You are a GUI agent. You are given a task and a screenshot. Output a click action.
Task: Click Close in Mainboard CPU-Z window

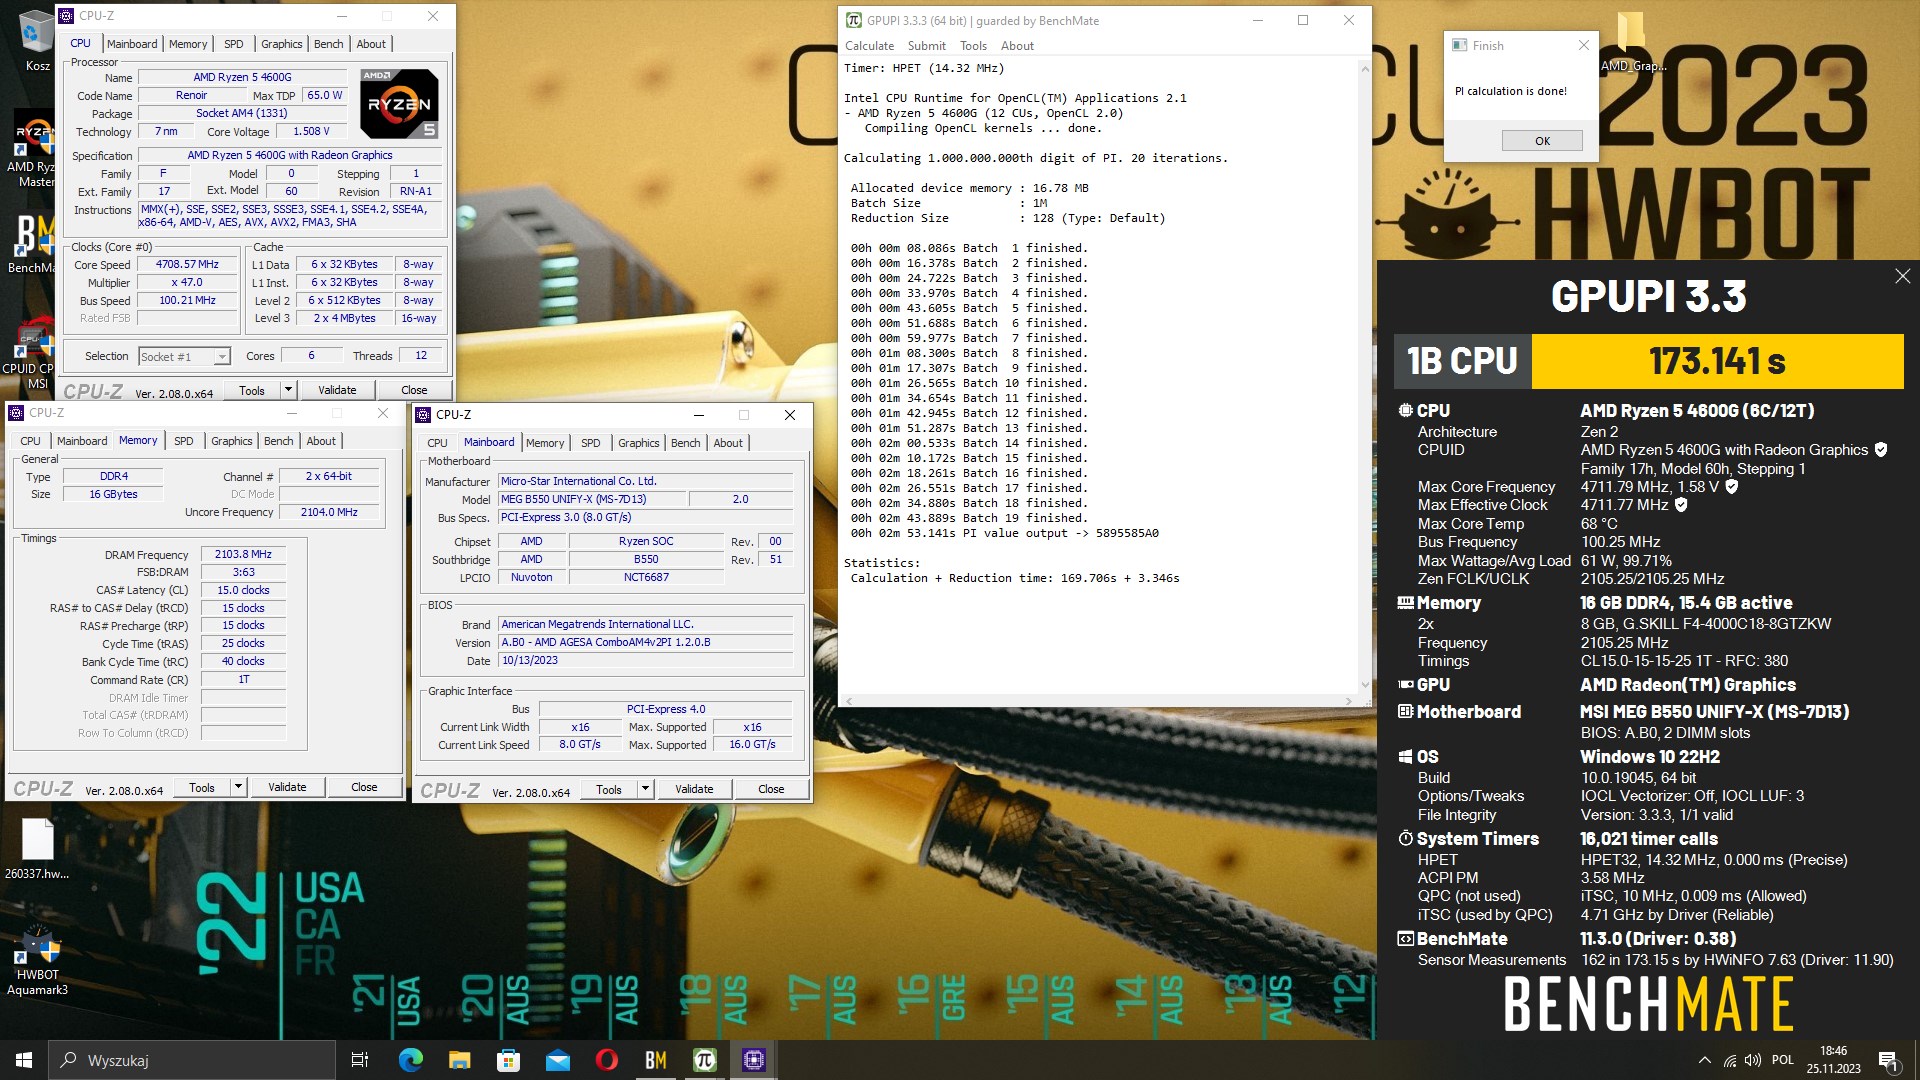(x=771, y=789)
